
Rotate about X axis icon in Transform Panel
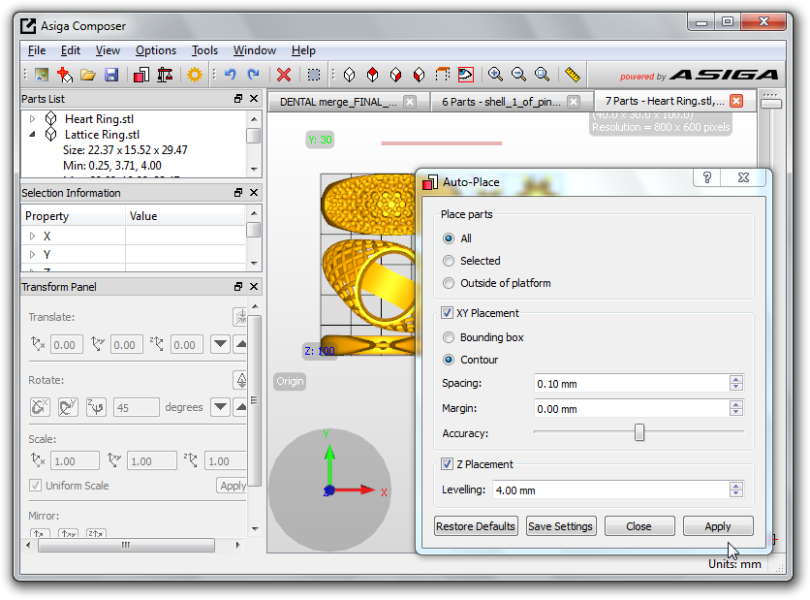coord(40,407)
